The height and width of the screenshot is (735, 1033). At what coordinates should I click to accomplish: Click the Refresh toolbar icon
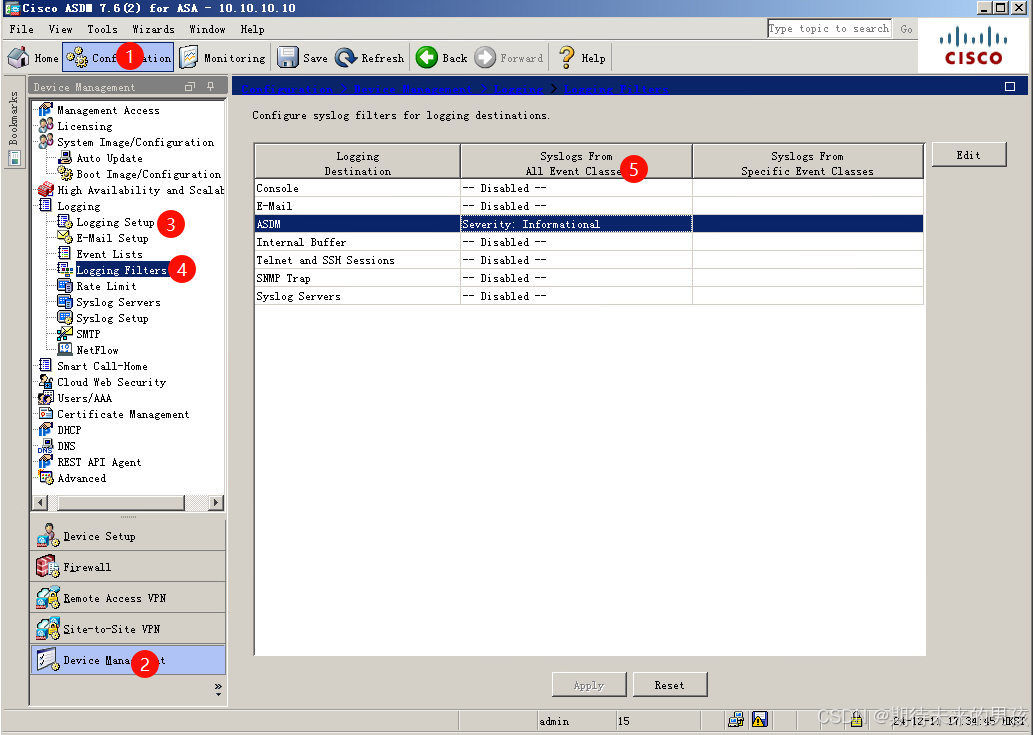click(x=346, y=57)
